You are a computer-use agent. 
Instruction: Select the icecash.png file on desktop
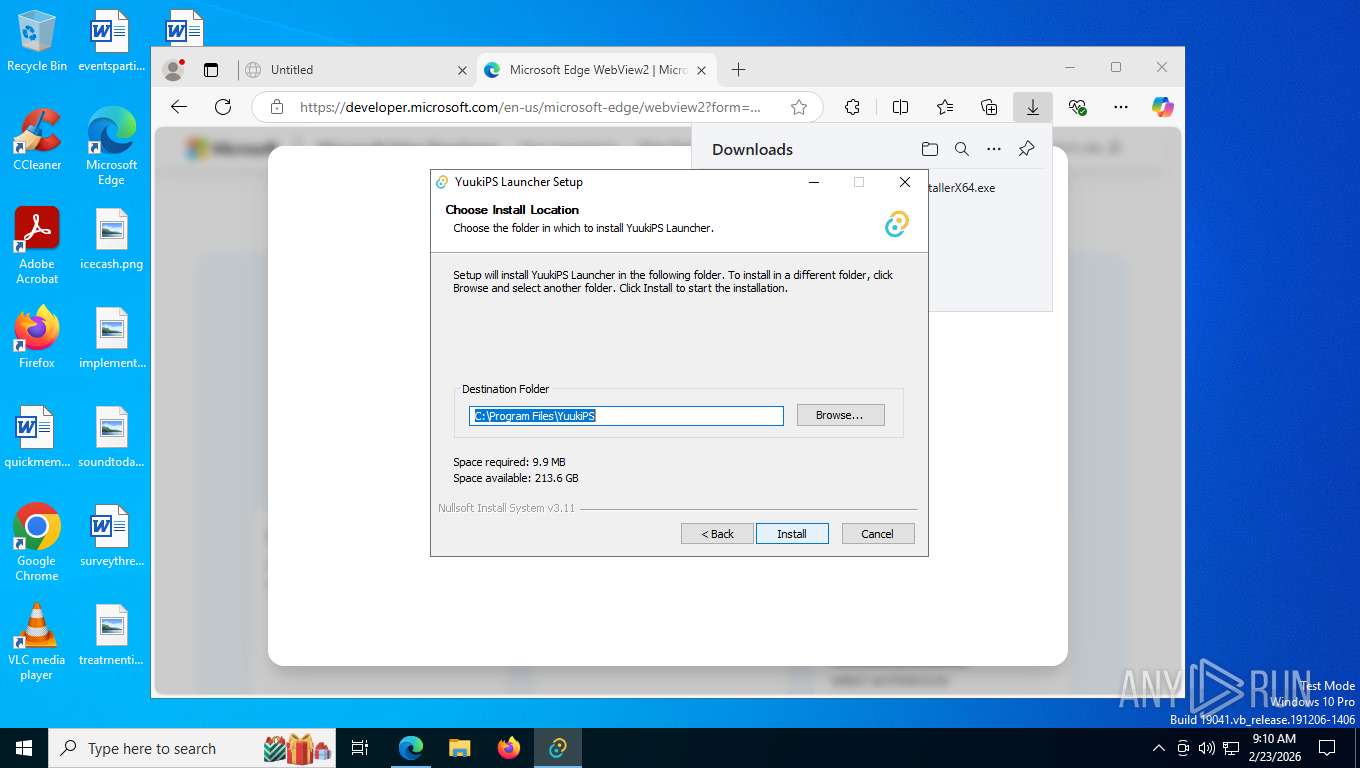tap(111, 240)
